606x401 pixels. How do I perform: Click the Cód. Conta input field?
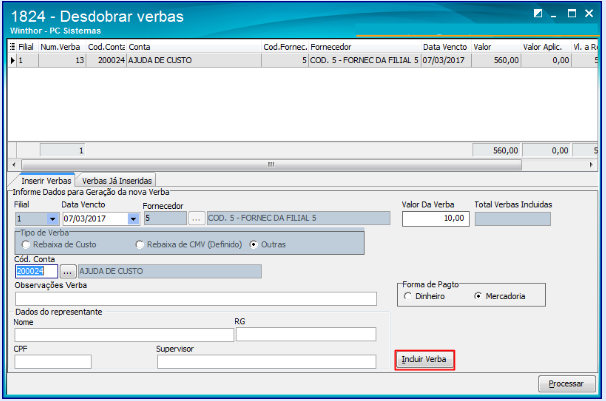(36, 271)
